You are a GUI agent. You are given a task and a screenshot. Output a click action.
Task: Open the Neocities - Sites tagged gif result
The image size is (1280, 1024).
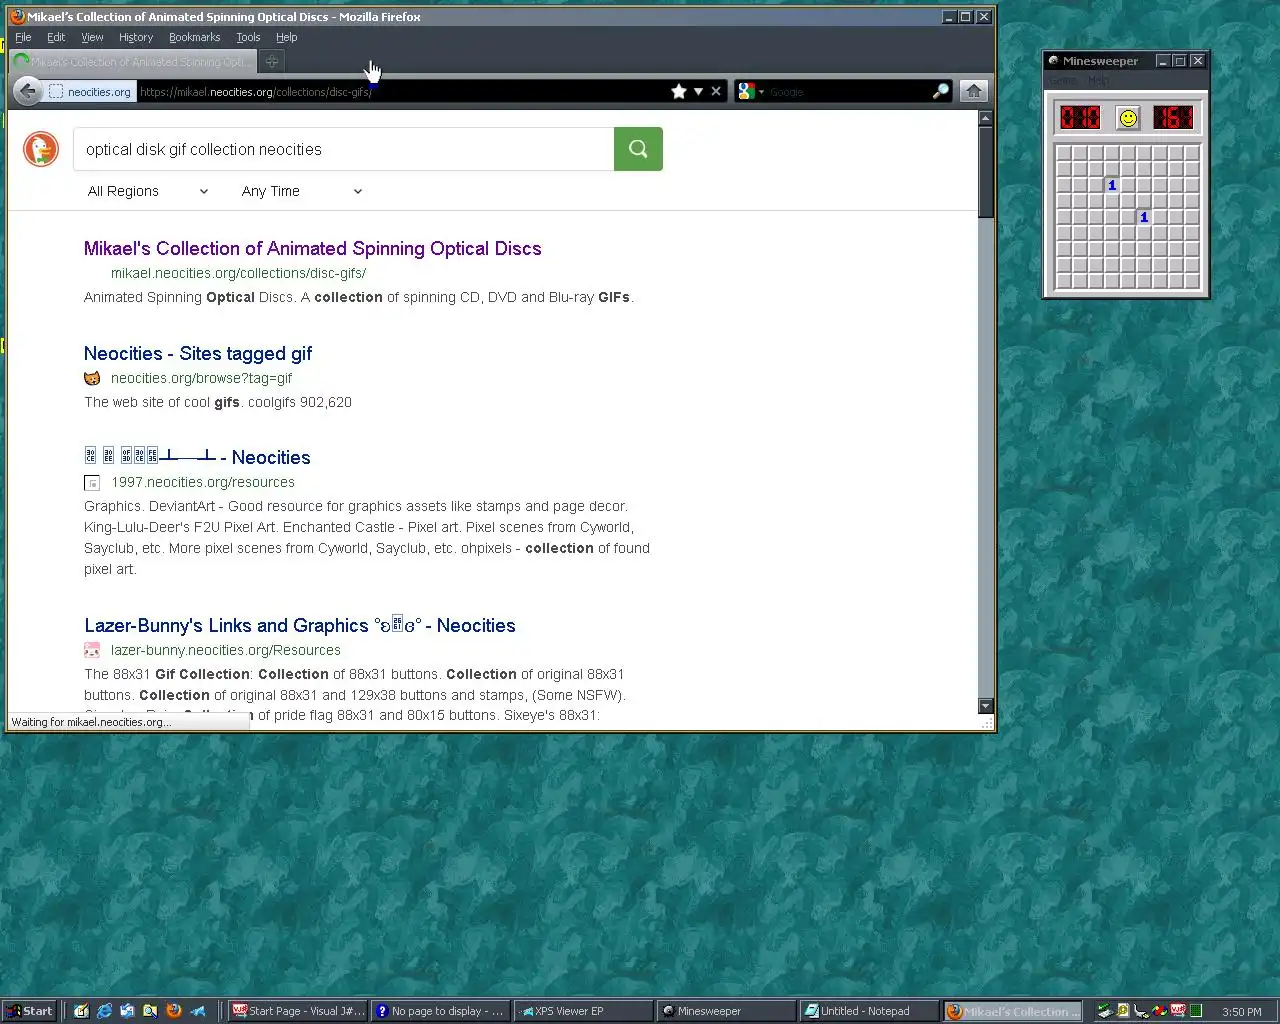198,353
